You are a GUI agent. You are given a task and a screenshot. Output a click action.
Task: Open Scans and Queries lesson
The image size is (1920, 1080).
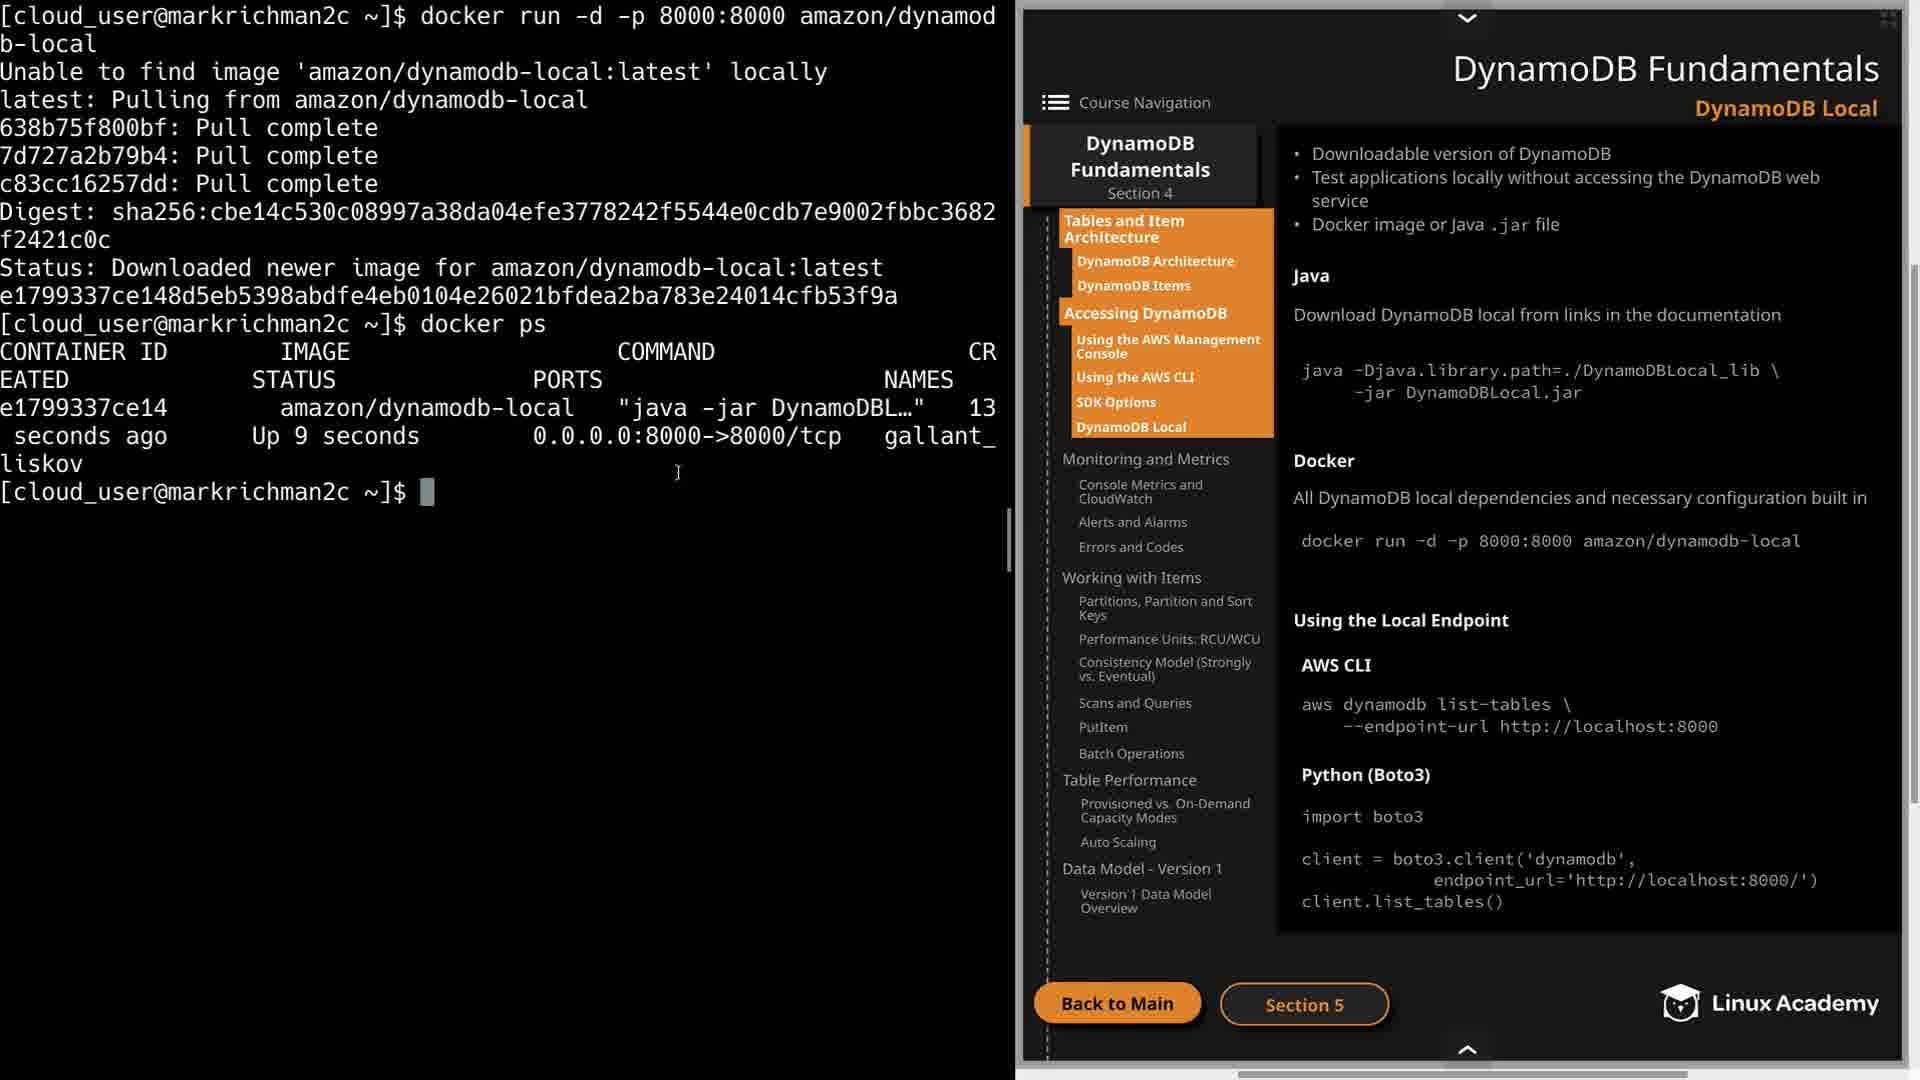click(1135, 703)
